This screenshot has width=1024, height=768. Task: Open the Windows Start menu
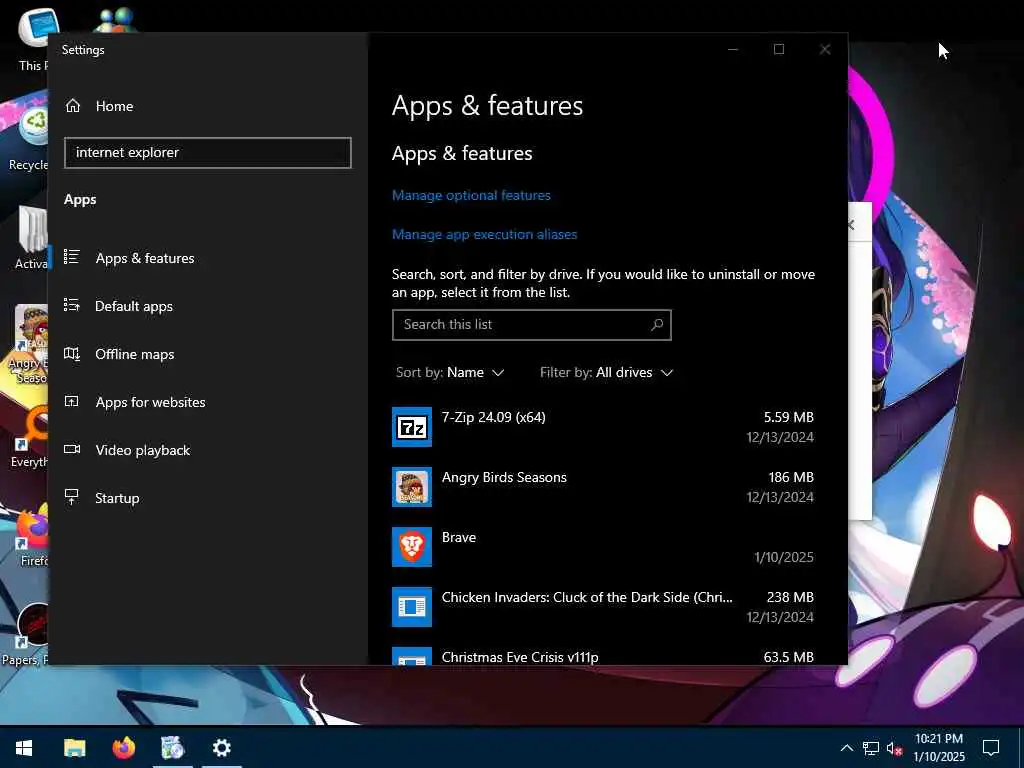click(24, 748)
